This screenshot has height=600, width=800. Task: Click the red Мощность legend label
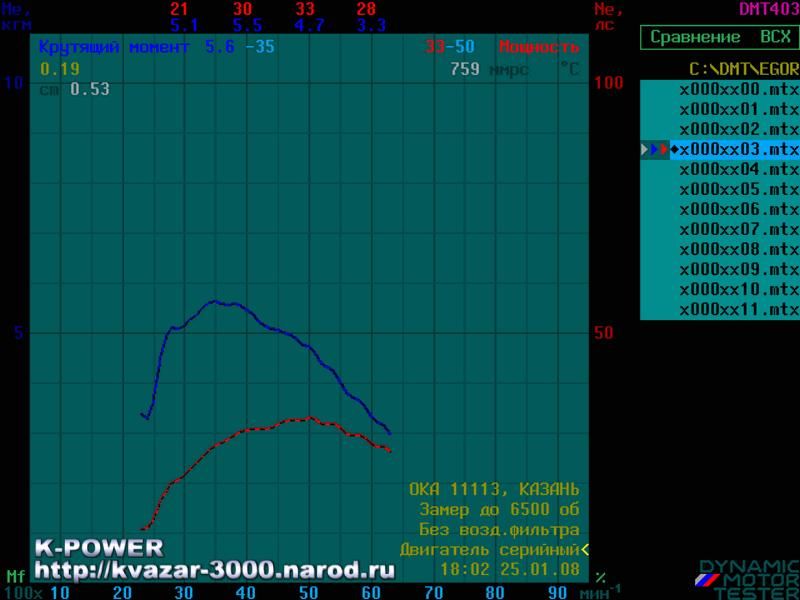538,47
